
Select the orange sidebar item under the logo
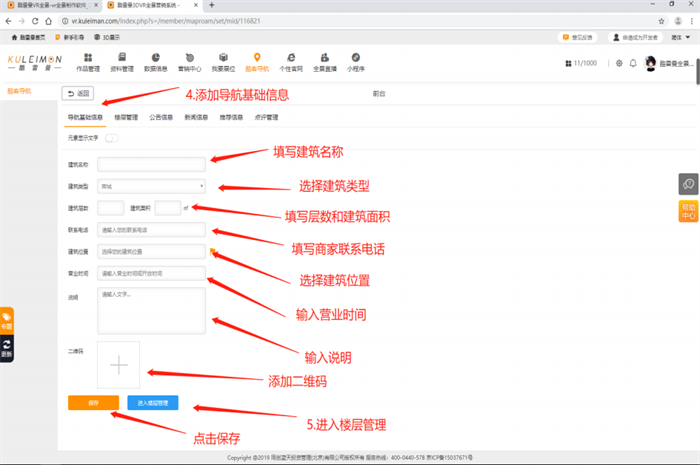pyautogui.click(x=19, y=91)
